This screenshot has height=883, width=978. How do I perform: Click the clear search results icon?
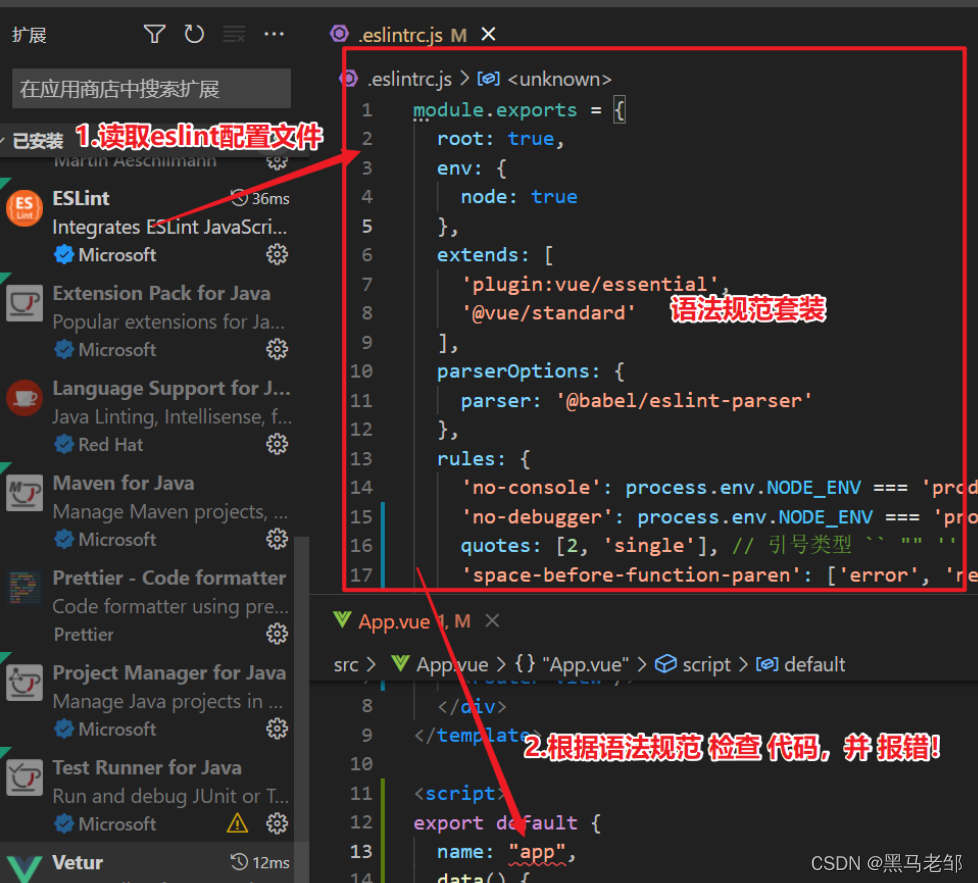click(x=234, y=34)
